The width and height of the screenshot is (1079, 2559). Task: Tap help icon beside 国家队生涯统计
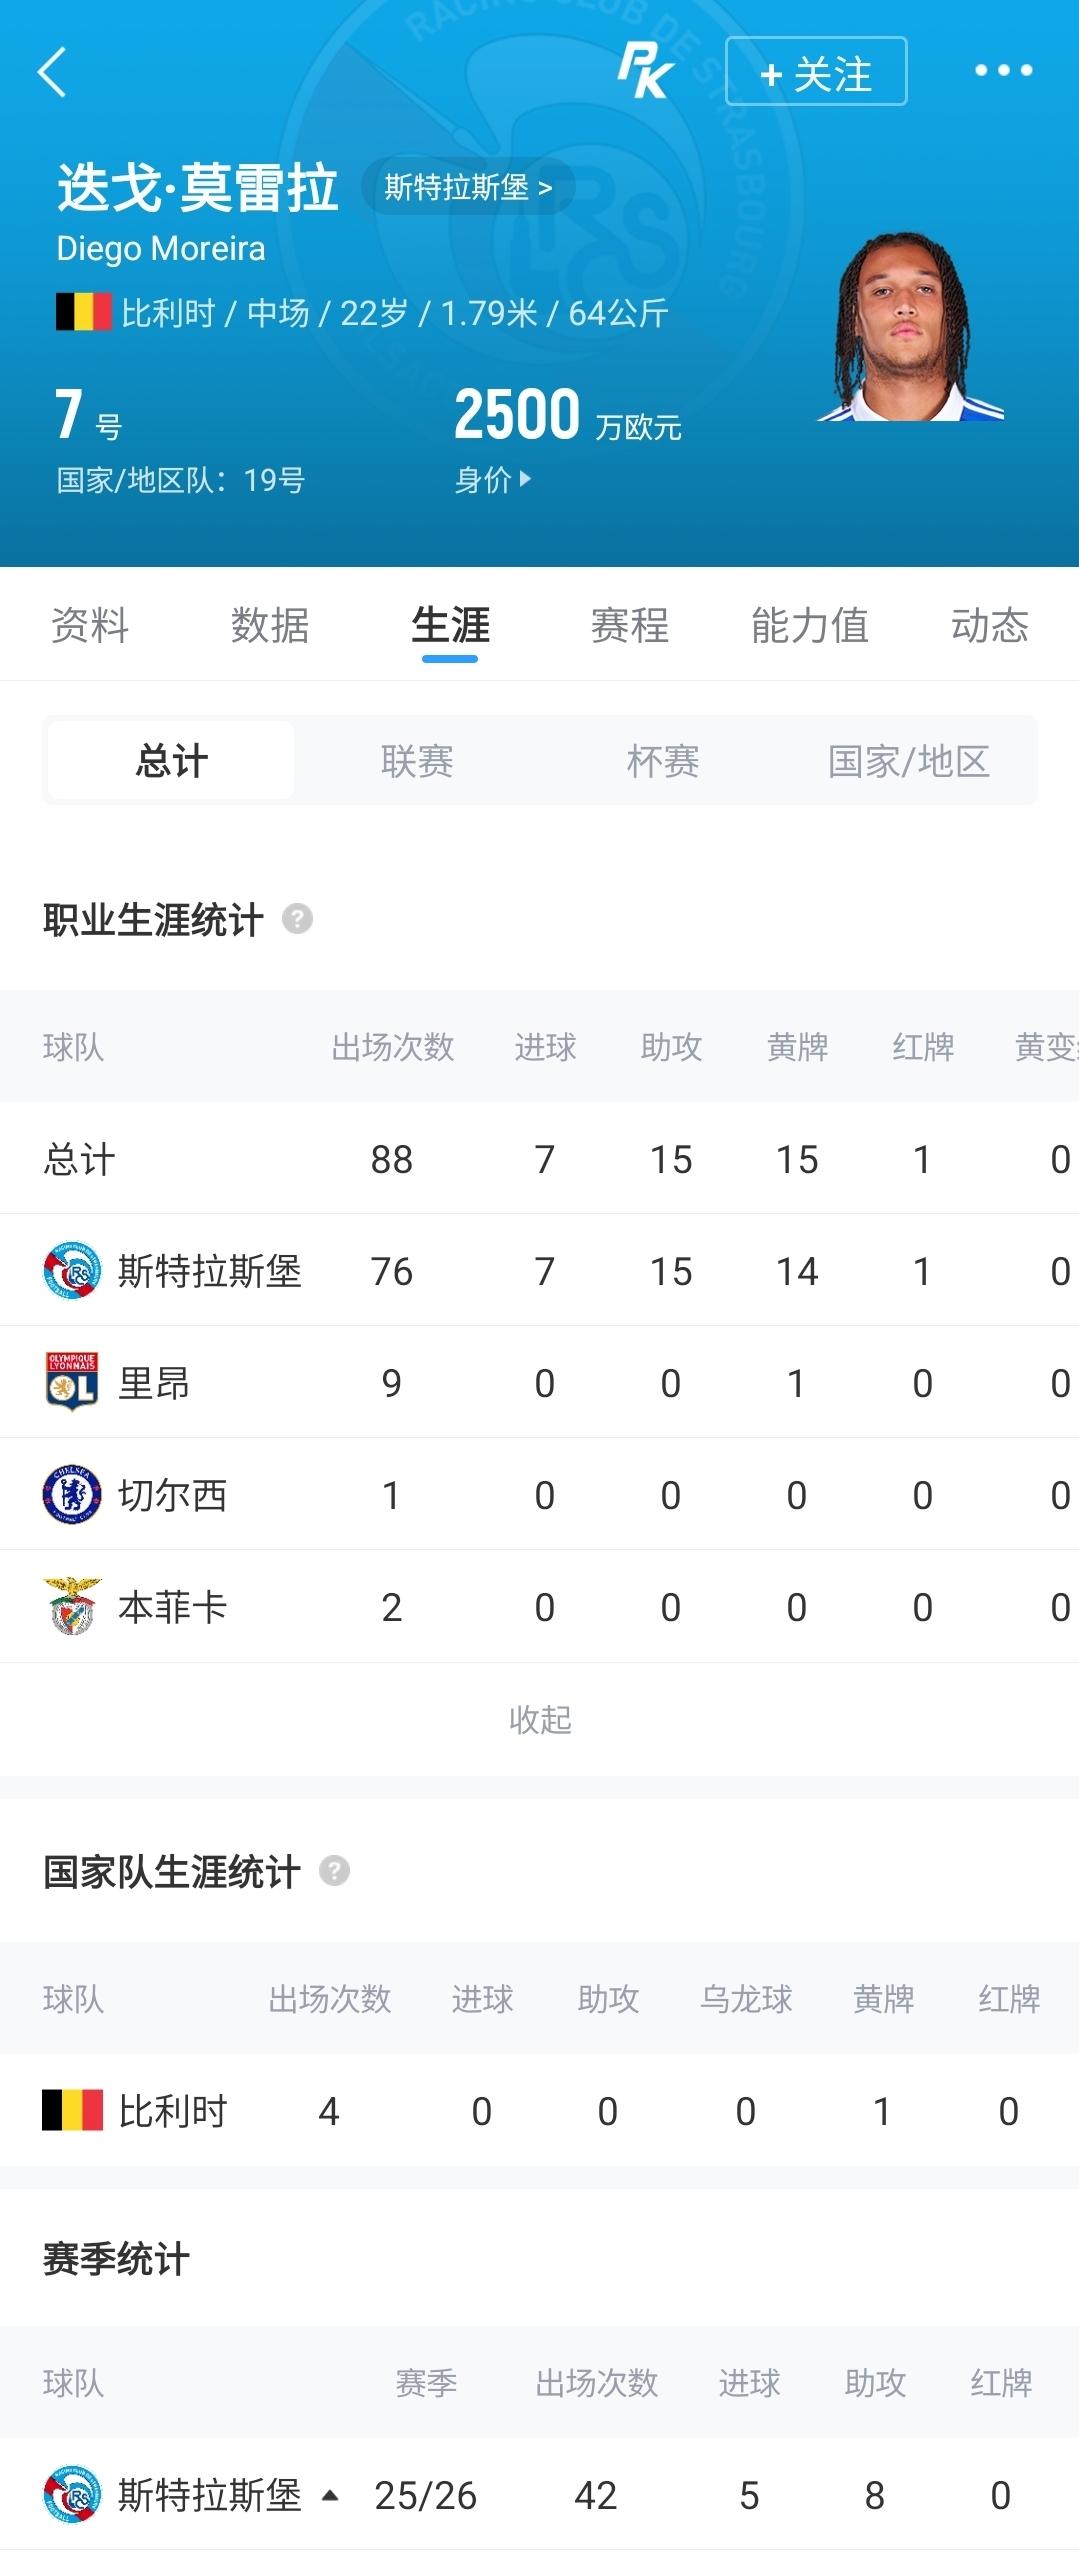click(x=334, y=1870)
